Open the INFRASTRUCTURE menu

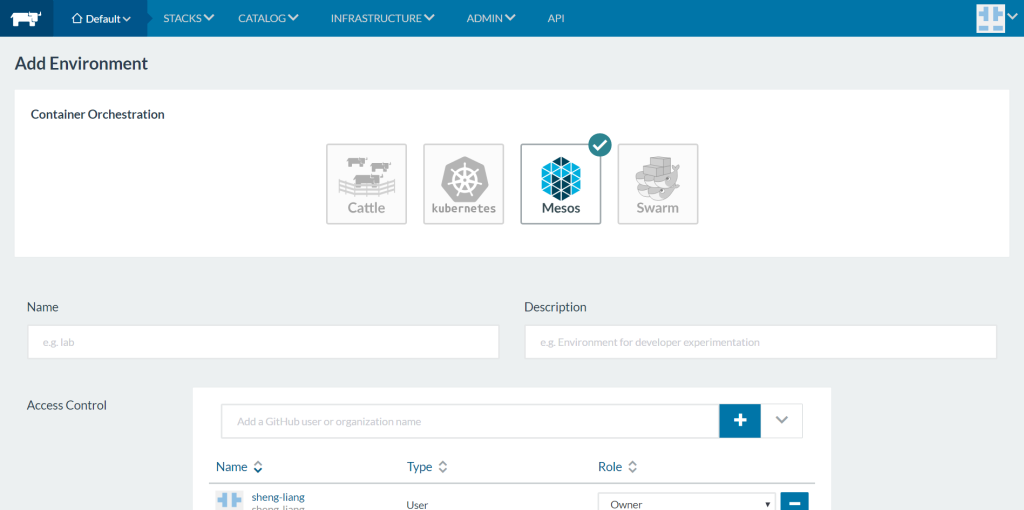[x=382, y=18]
